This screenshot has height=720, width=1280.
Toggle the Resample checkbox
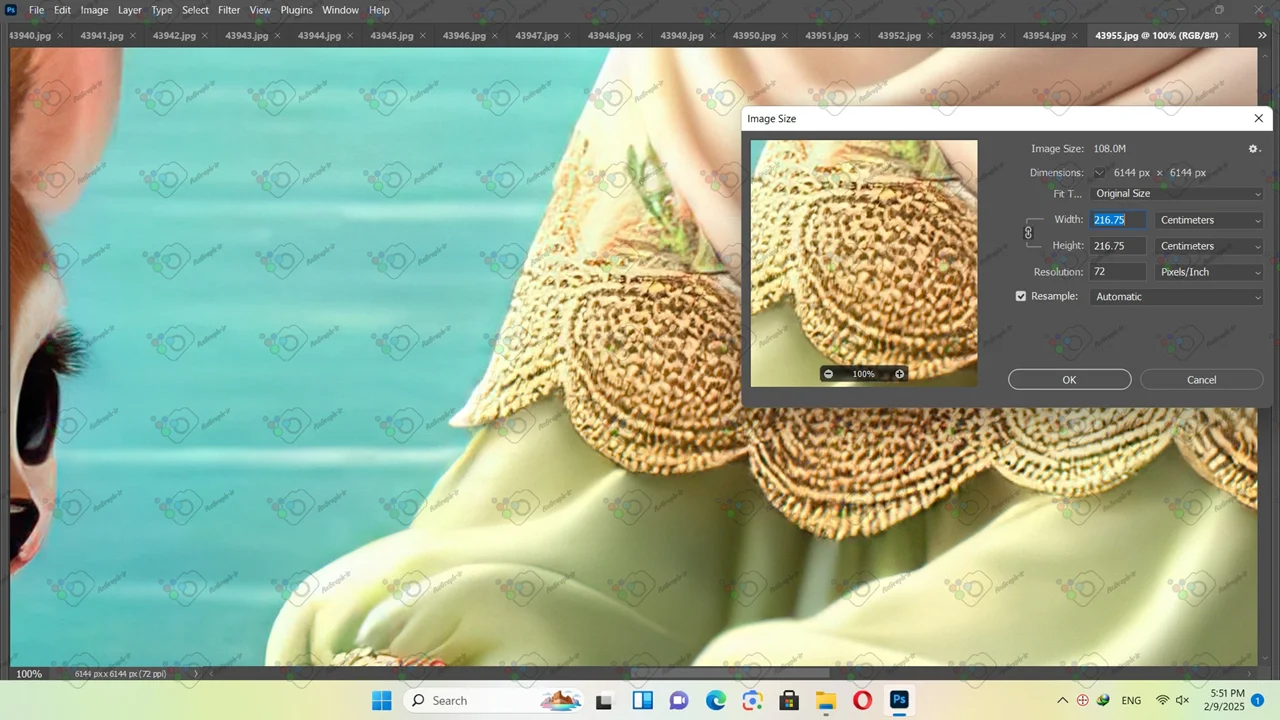point(1021,297)
